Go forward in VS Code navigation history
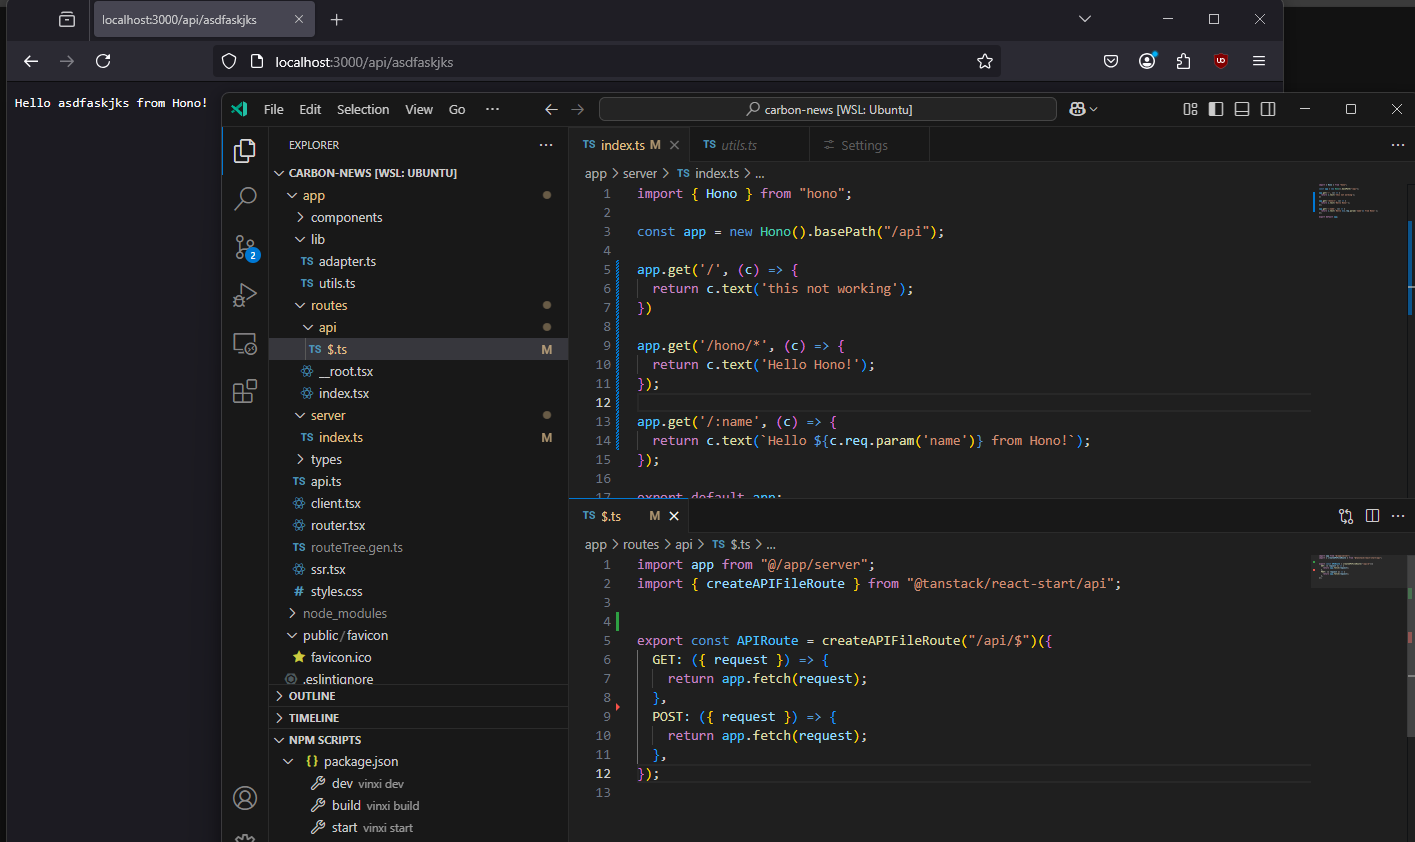 click(x=577, y=109)
